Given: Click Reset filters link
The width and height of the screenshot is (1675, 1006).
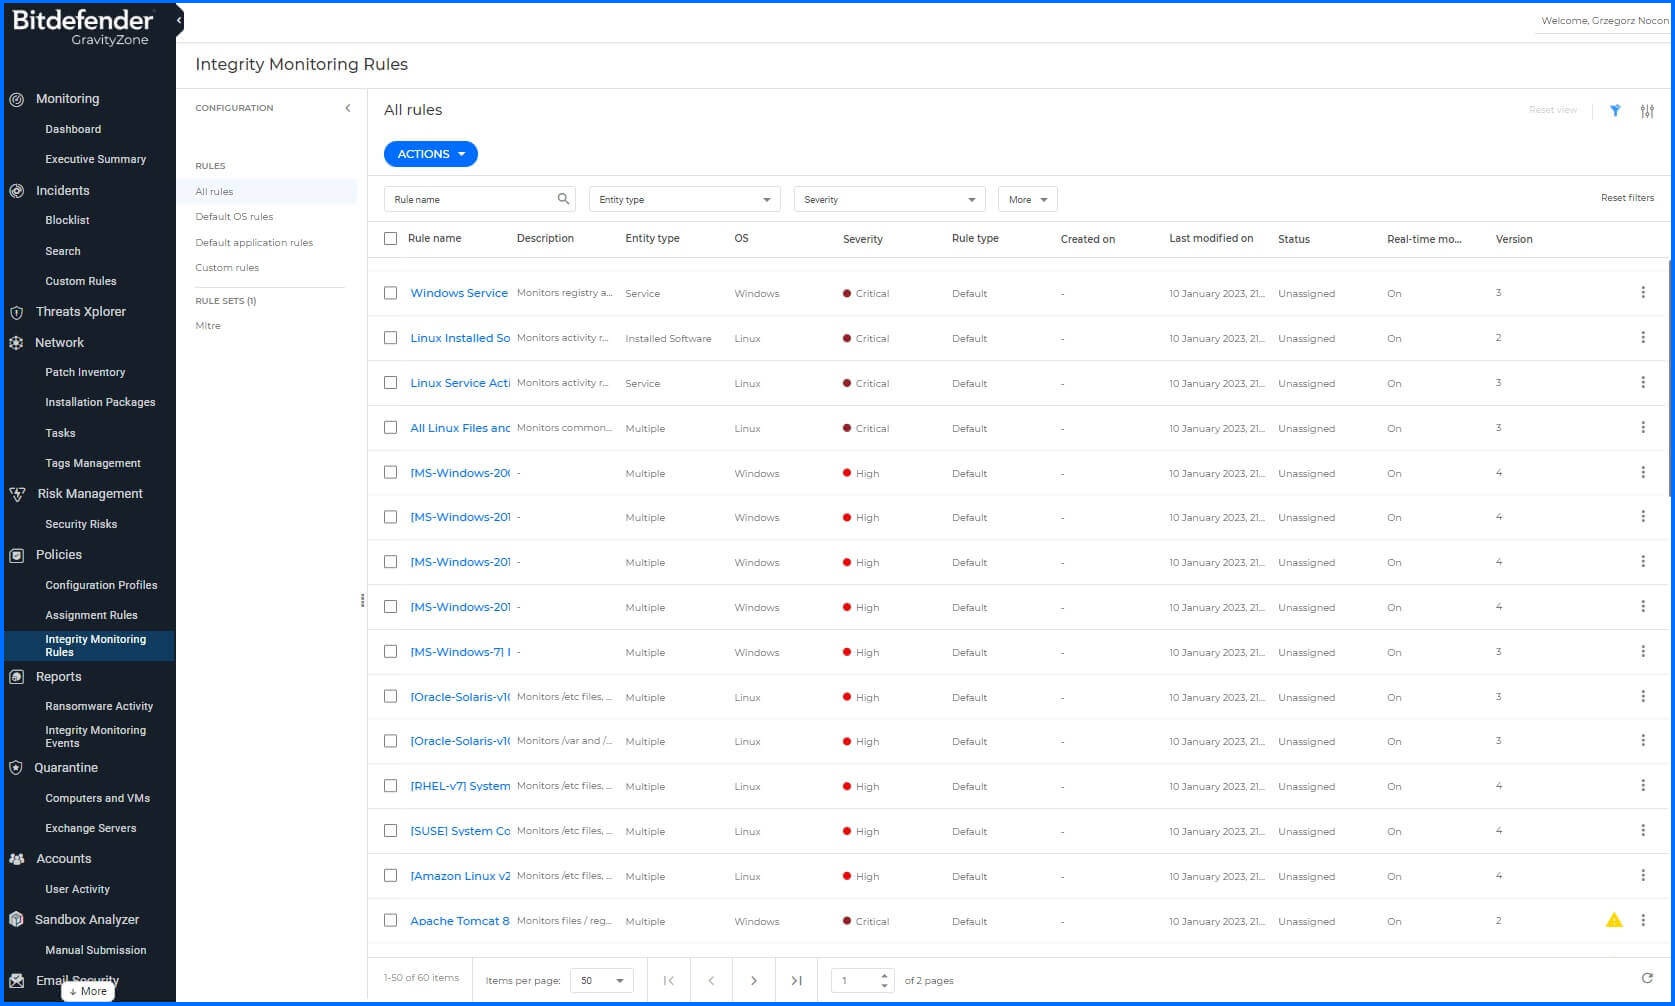Looking at the screenshot, I should (1627, 198).
